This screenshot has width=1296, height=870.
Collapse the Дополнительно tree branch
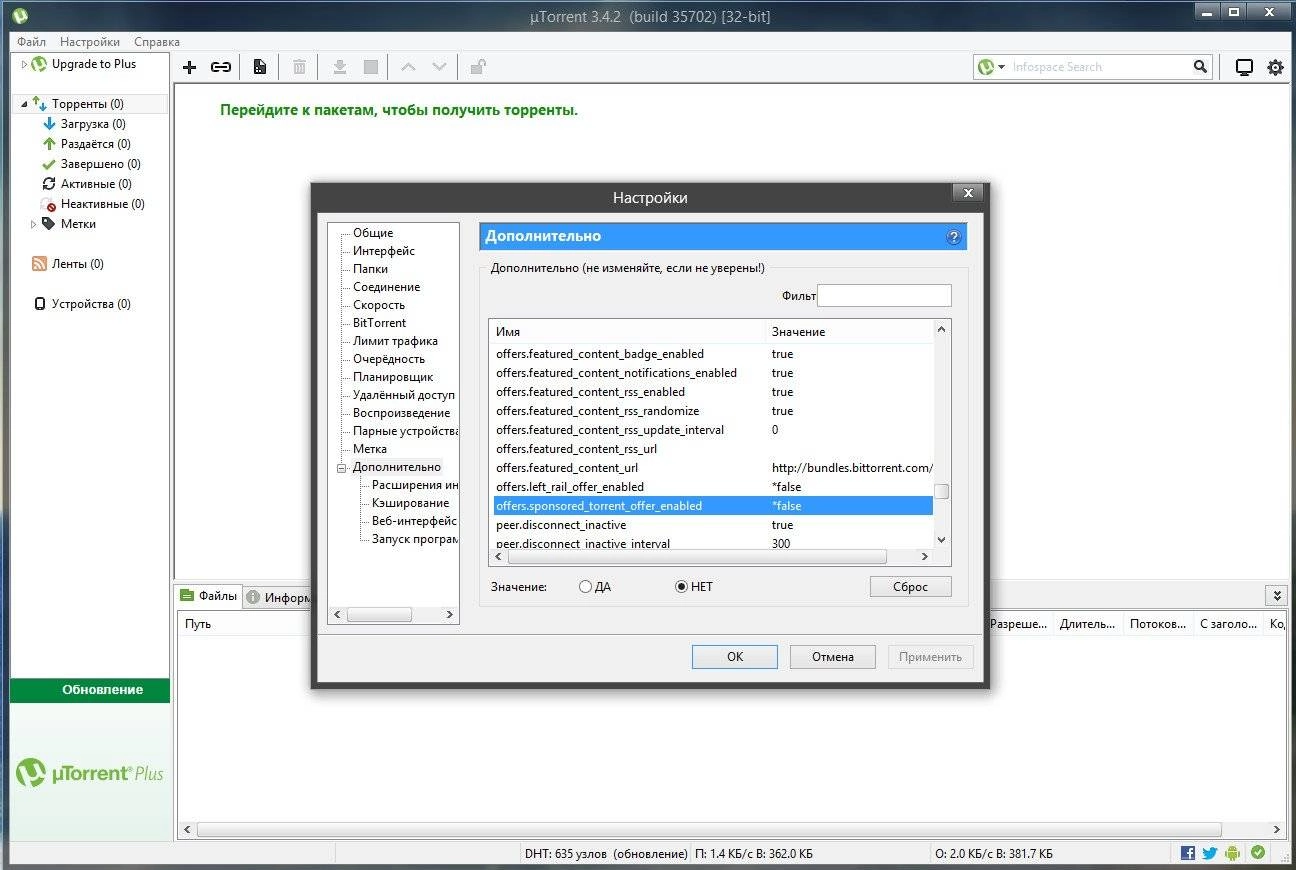point(342,467)
